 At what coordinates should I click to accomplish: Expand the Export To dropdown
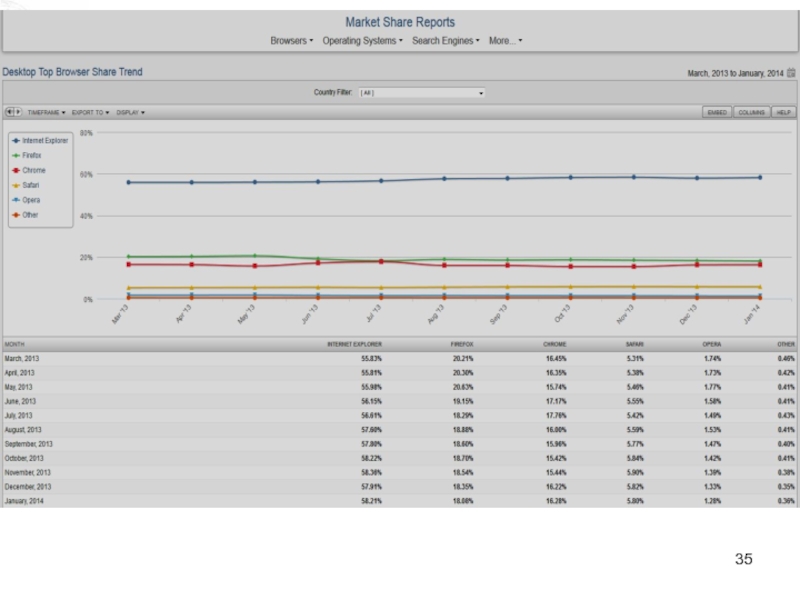(90, 113)
